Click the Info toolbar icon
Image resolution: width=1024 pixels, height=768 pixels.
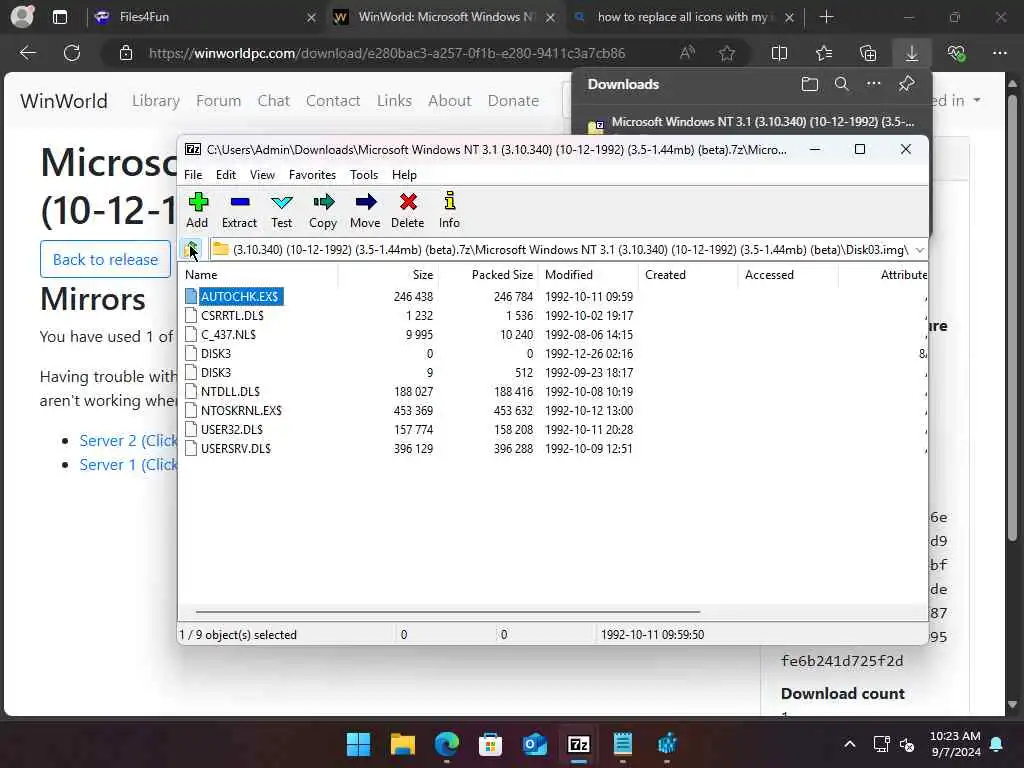pyautogui.click(x=449, y=210)
